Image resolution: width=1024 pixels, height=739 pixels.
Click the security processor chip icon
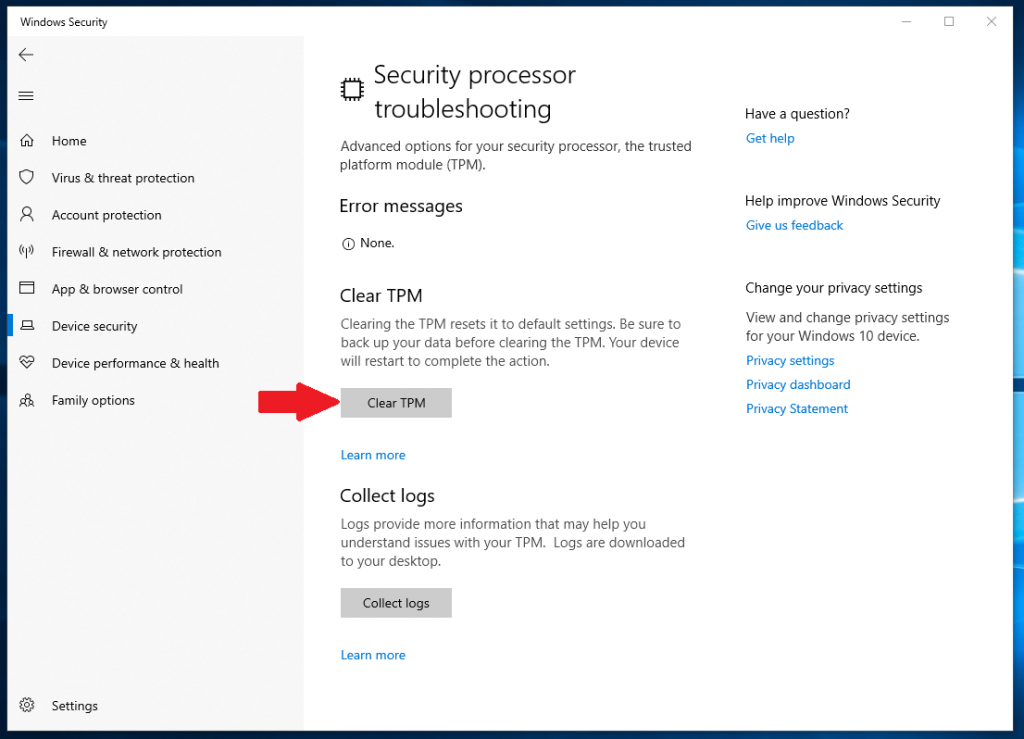point(352,89)
